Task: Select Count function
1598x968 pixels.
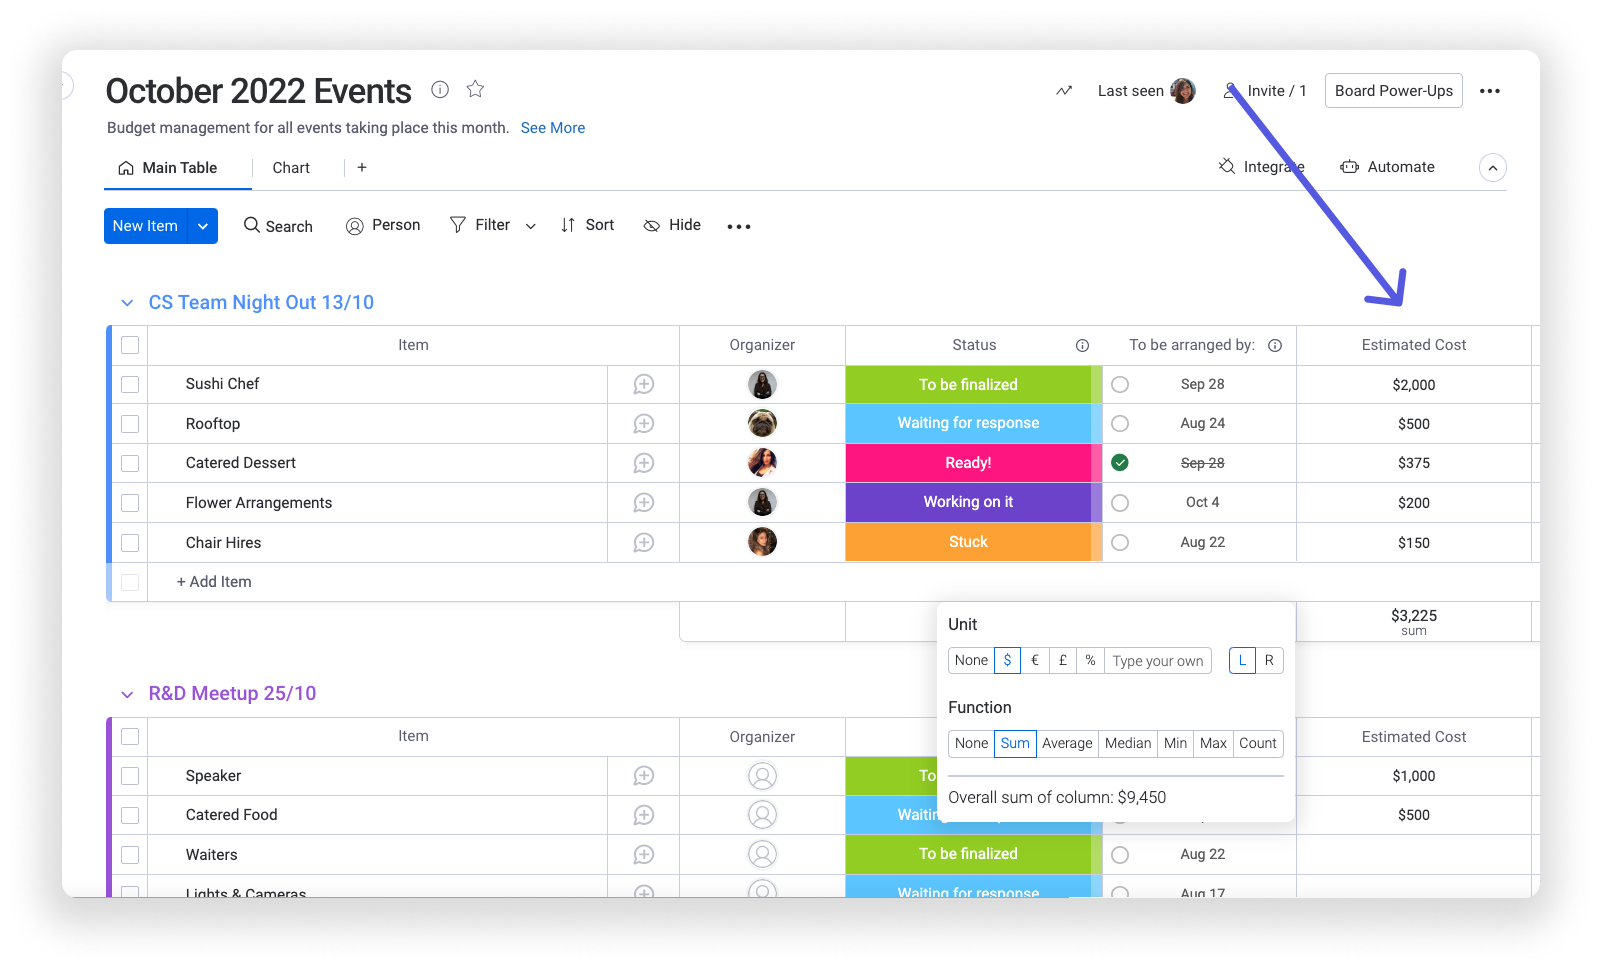Action: tap(1258, 743)
